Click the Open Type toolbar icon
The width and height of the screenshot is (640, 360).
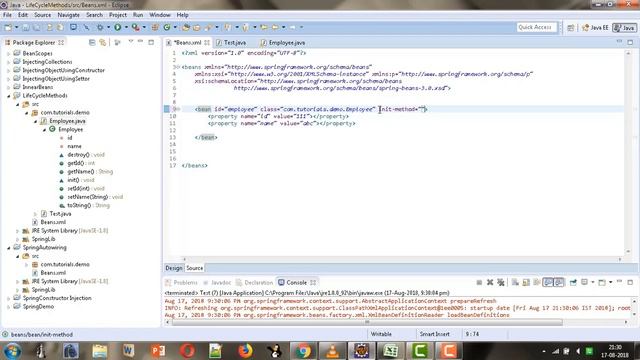[x=186, y=27]
